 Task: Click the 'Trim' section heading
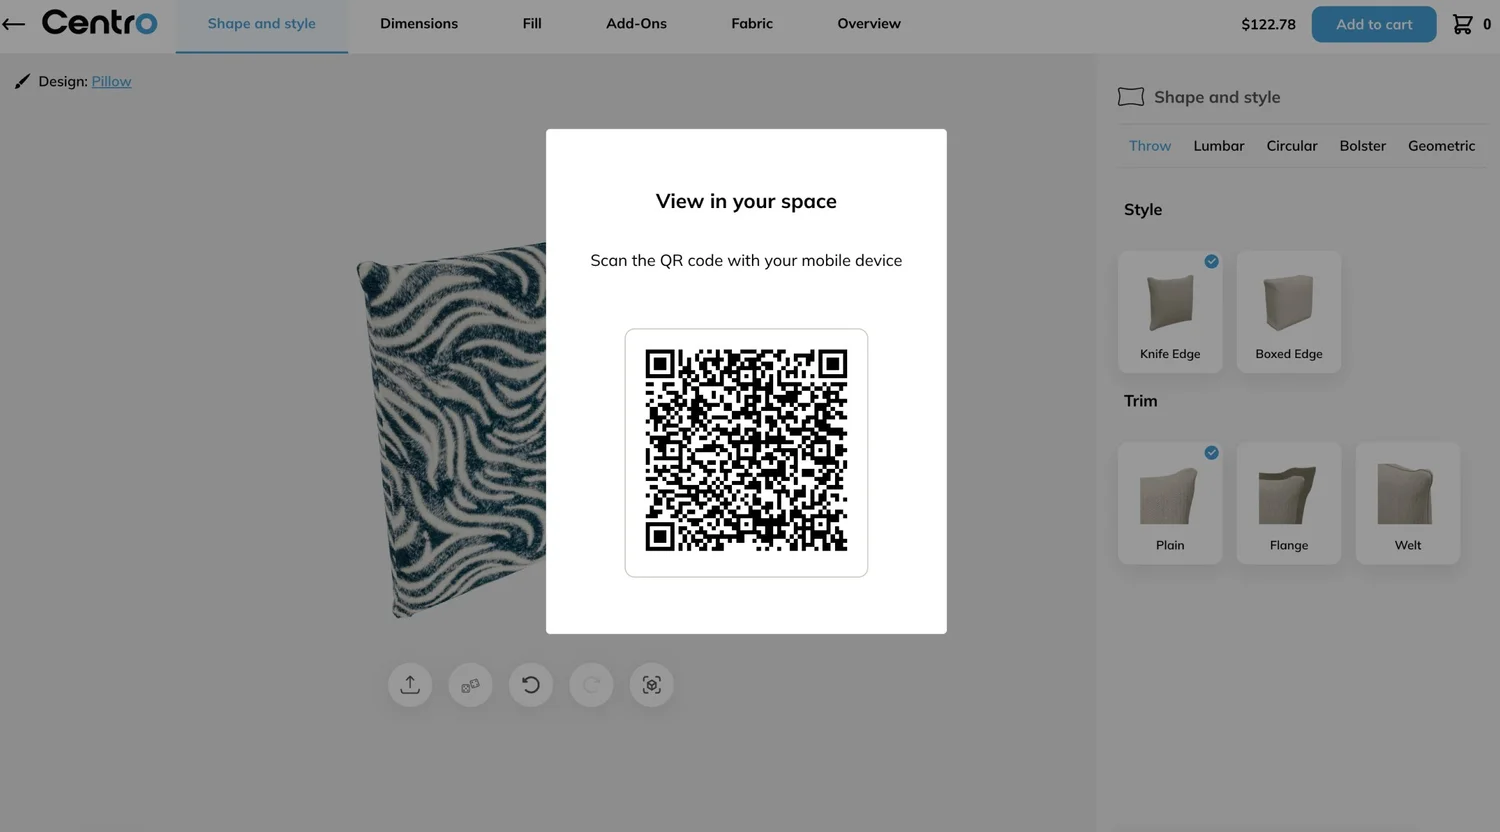pos(1141,401)
